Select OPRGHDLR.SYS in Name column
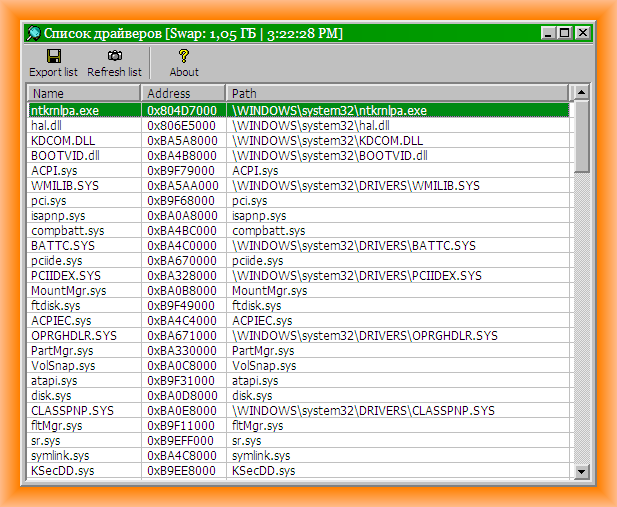 [x=74, y=335]
